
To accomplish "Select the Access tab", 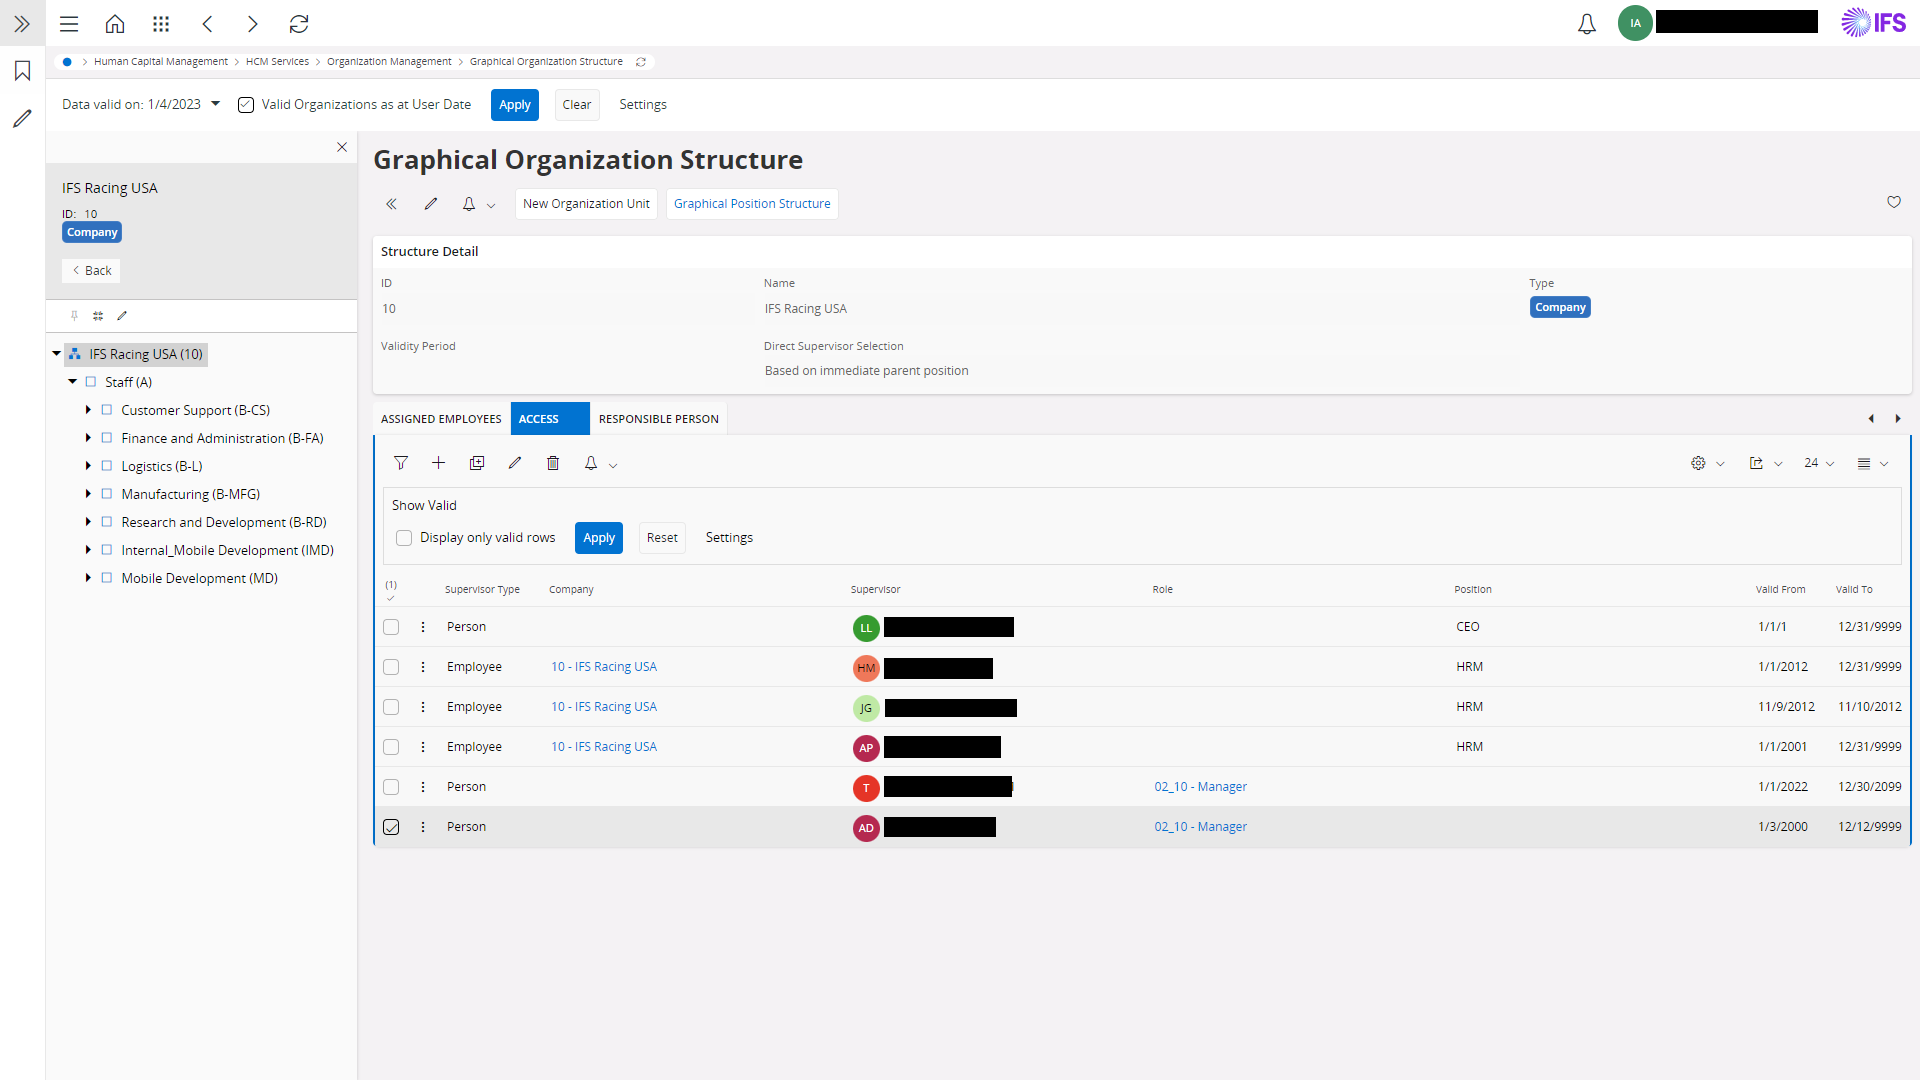I will (549, 419).
